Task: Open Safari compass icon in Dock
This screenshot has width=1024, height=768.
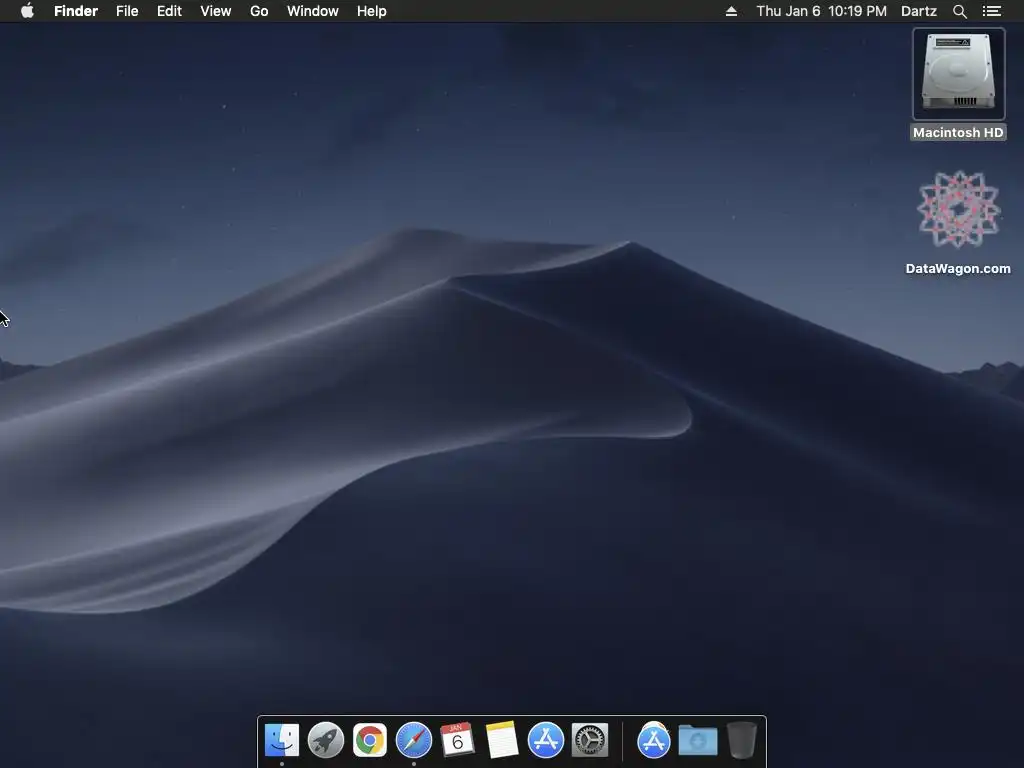Action: pyautogui.click(x=414, y=740)
